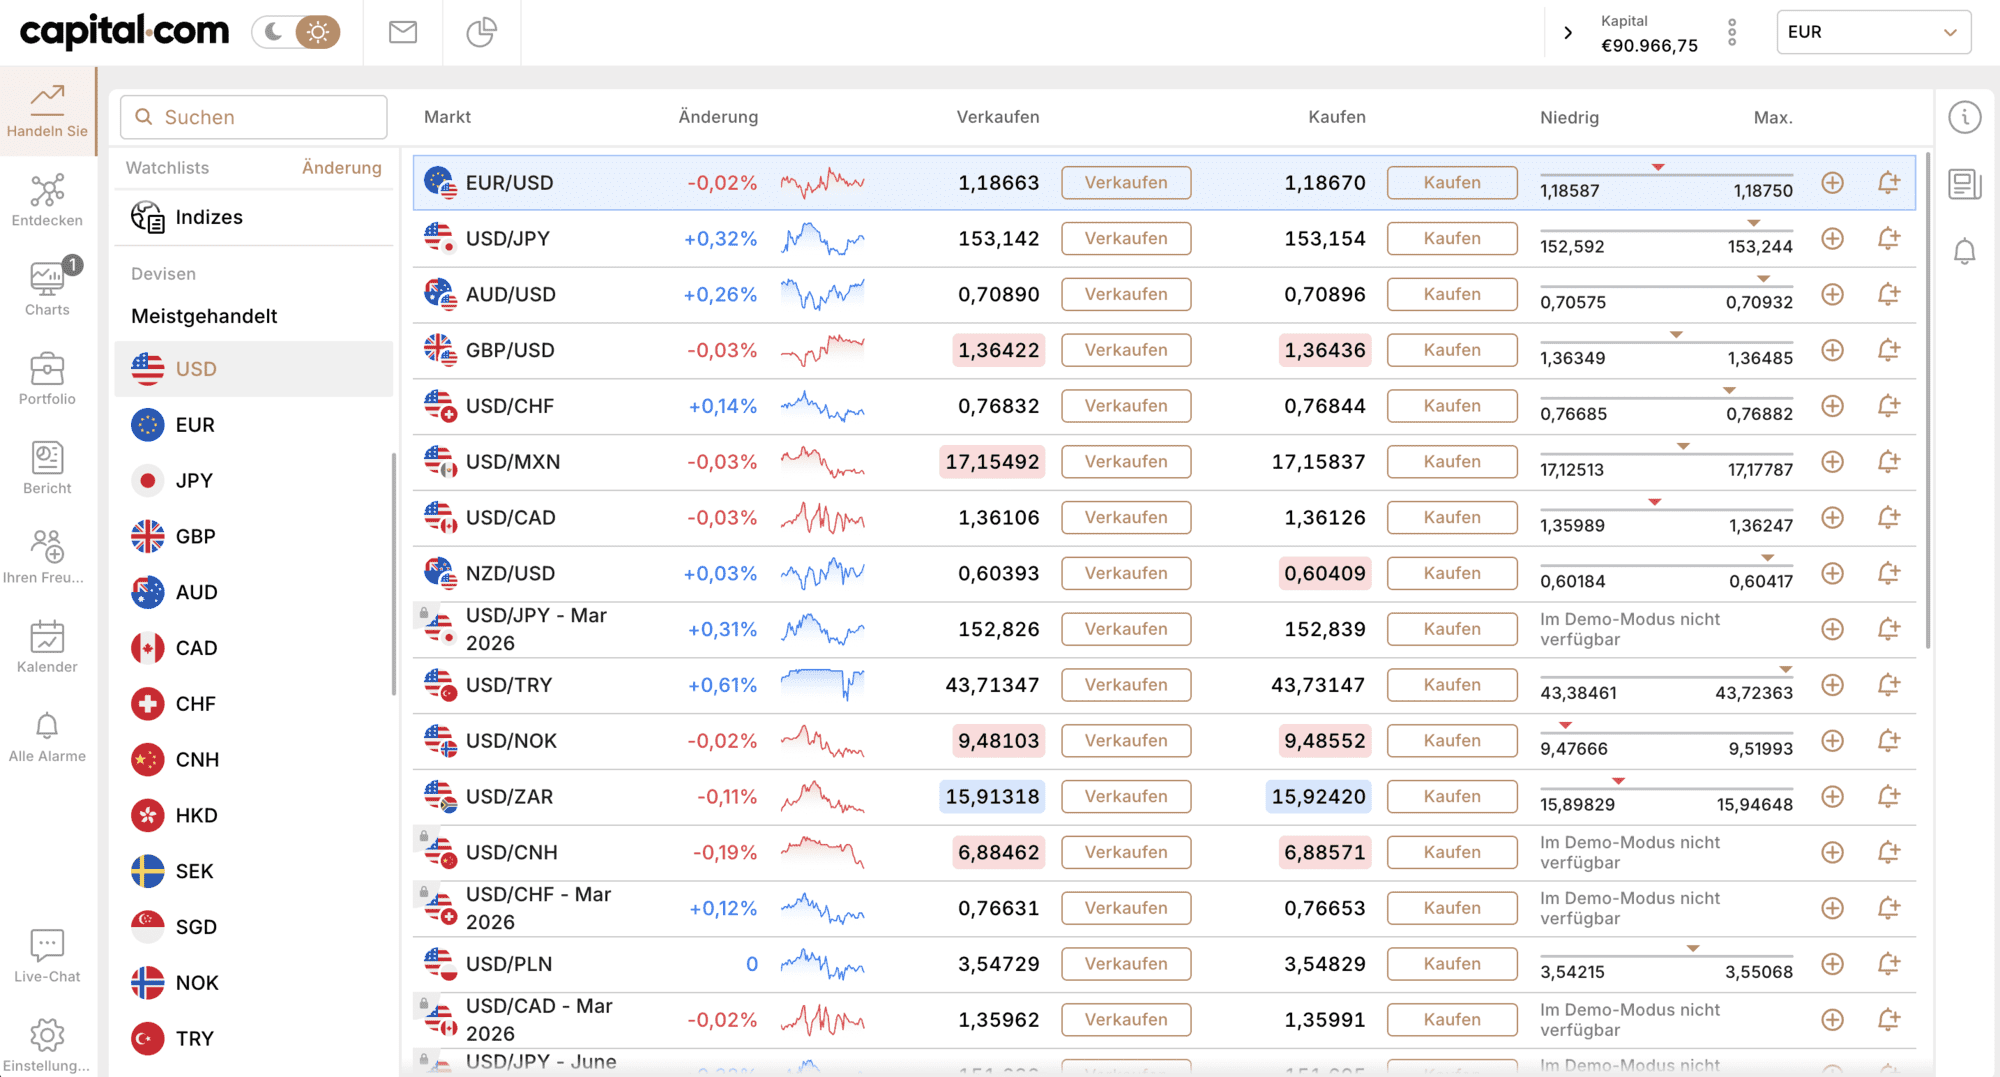
Task: Add AUD/USD to watchlist via plus icon
Action: [x=1832, y=294]
